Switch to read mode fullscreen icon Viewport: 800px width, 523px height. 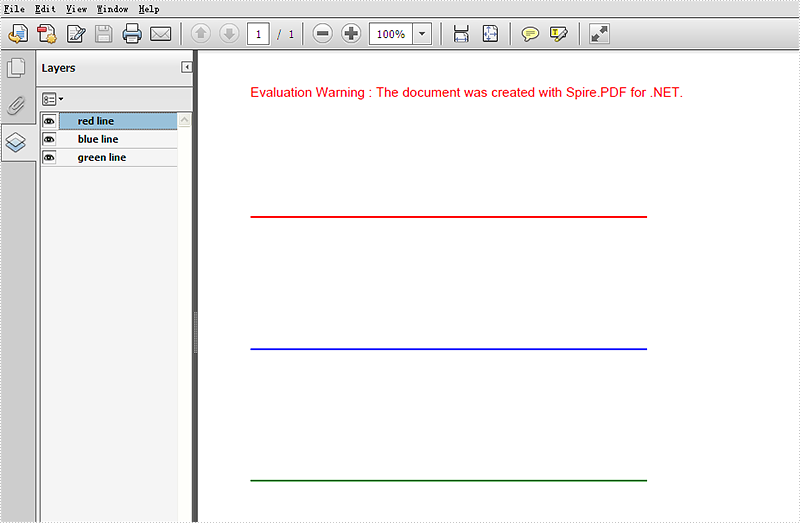[599, 34]
